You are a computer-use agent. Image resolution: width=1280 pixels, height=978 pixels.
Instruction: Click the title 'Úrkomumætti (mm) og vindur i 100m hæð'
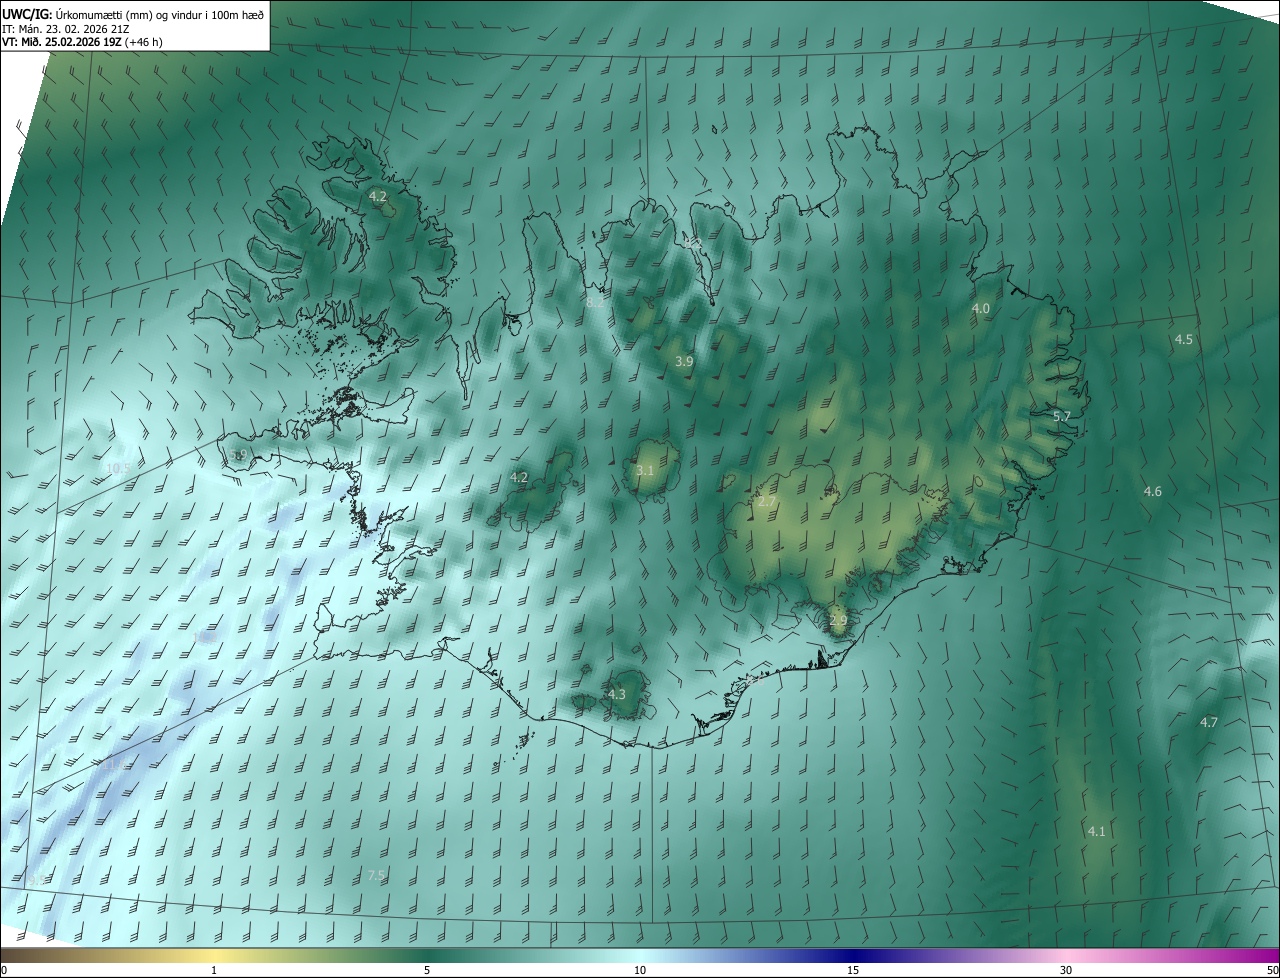[x=160, y=14]
